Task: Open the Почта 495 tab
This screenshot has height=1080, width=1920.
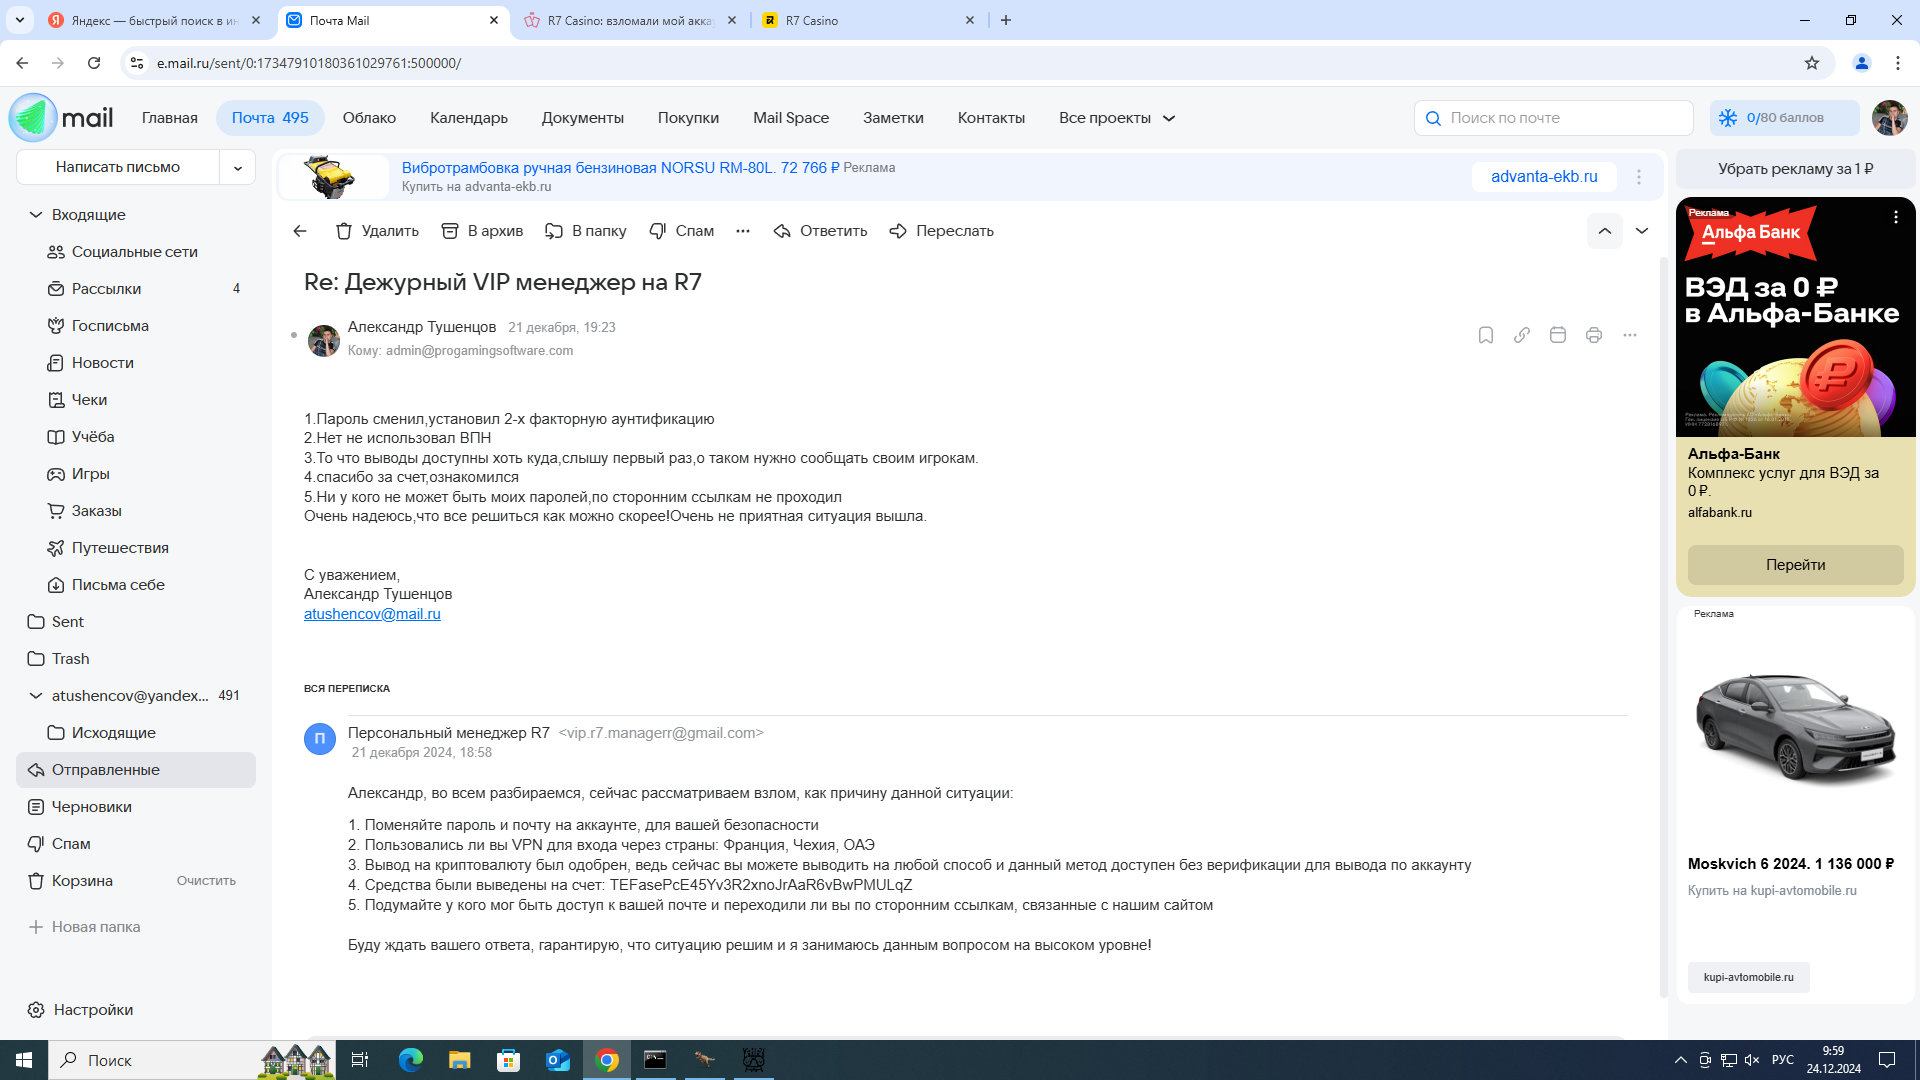Action: pyautogui.click(x=270, y=118)
